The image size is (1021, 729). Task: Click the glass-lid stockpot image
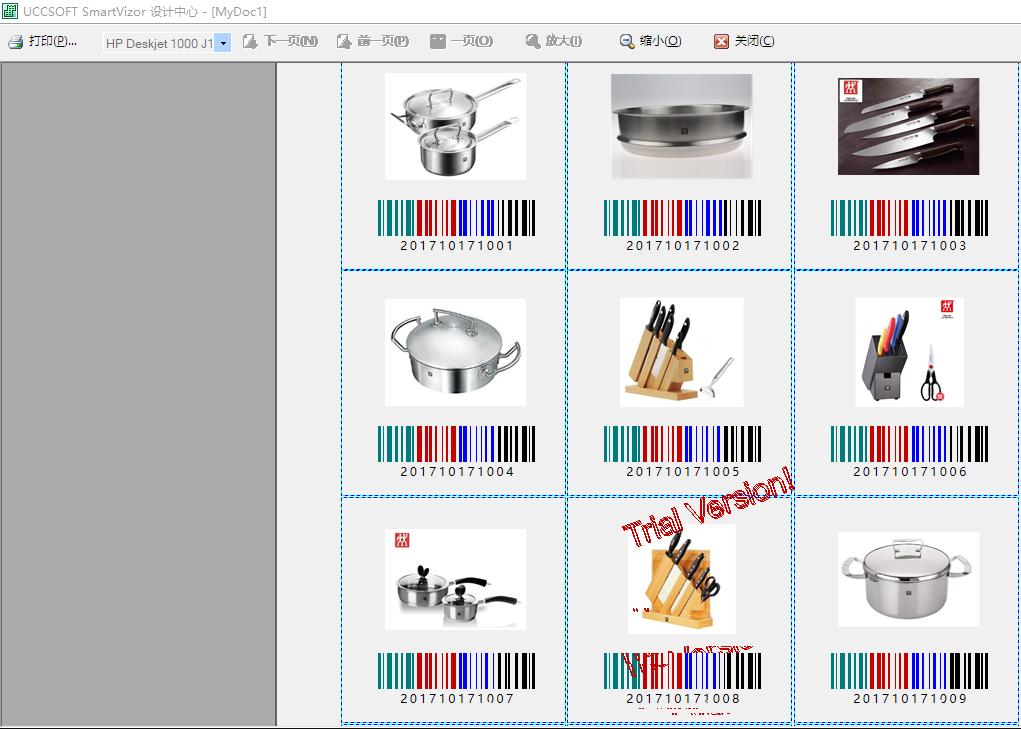pyautogui.click(x=908, y=579)
